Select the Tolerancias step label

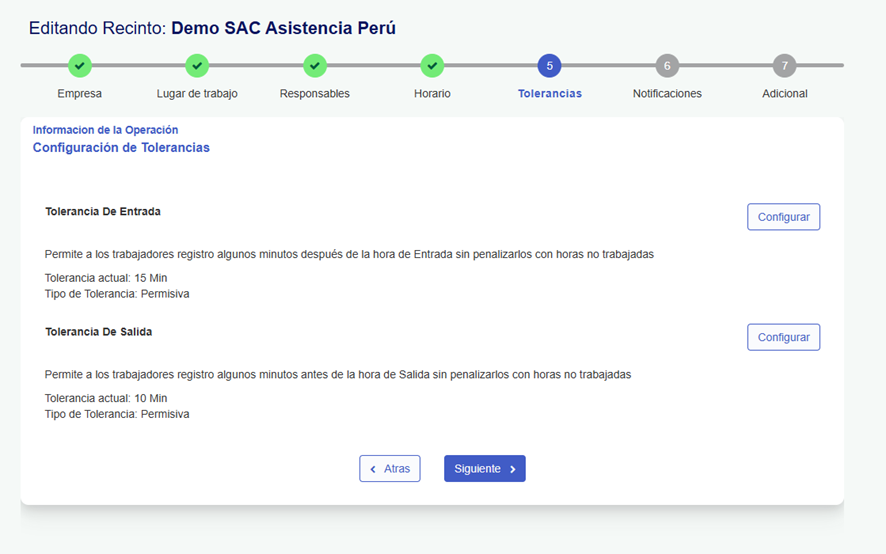tap(549, 94)
